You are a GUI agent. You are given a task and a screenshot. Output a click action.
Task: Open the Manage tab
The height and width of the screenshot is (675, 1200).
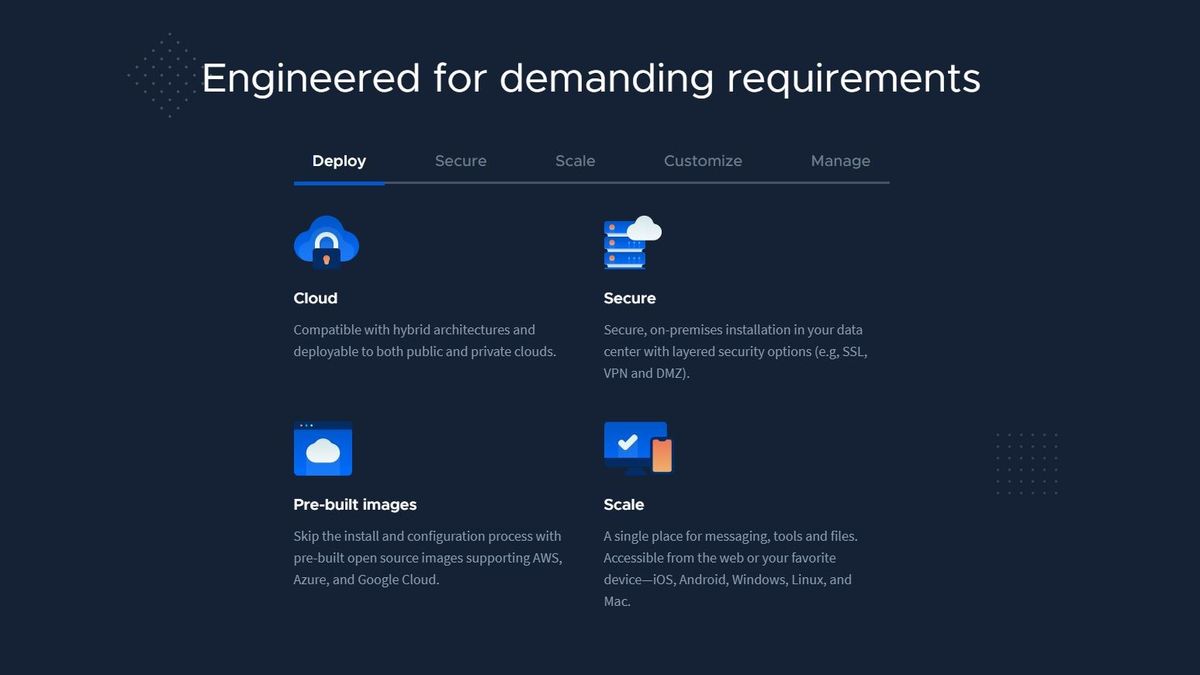(840, 161)
